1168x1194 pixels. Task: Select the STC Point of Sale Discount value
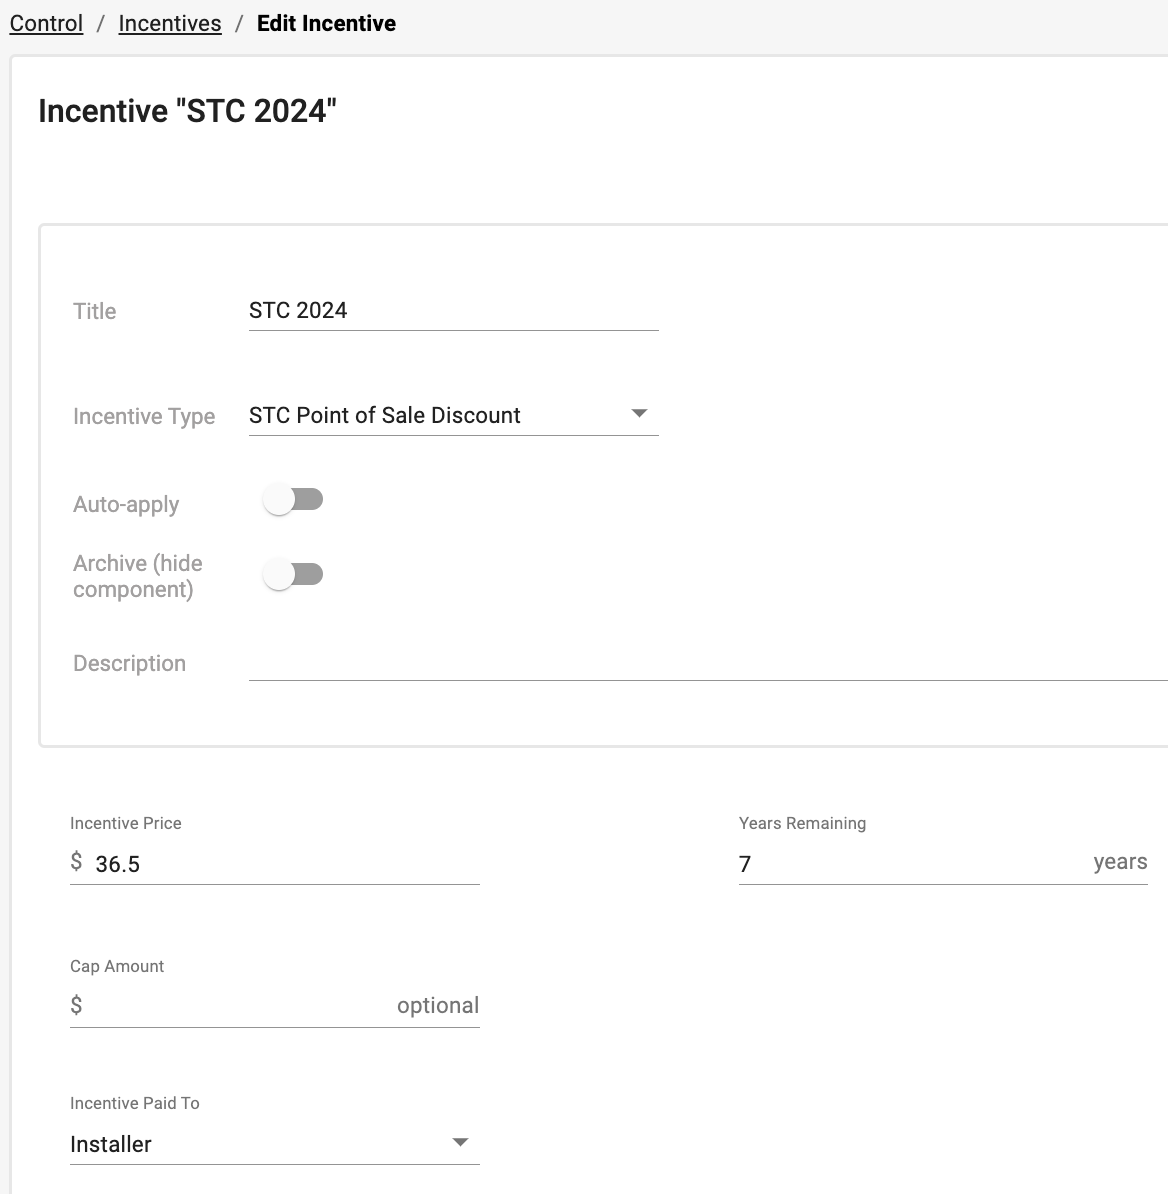tap(385, 416)
